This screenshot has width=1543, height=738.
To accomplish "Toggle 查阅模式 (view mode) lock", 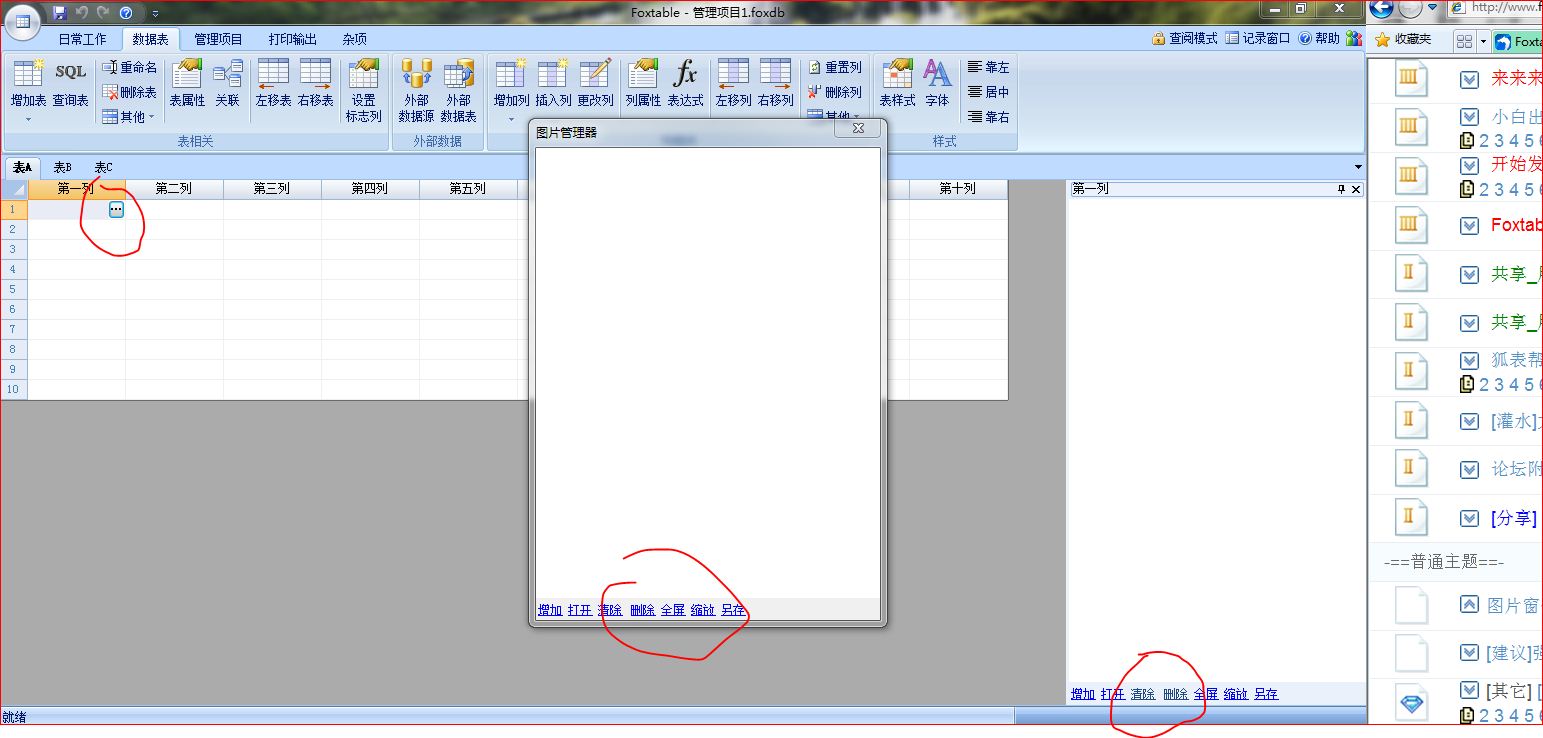I will pos(1185,38).
